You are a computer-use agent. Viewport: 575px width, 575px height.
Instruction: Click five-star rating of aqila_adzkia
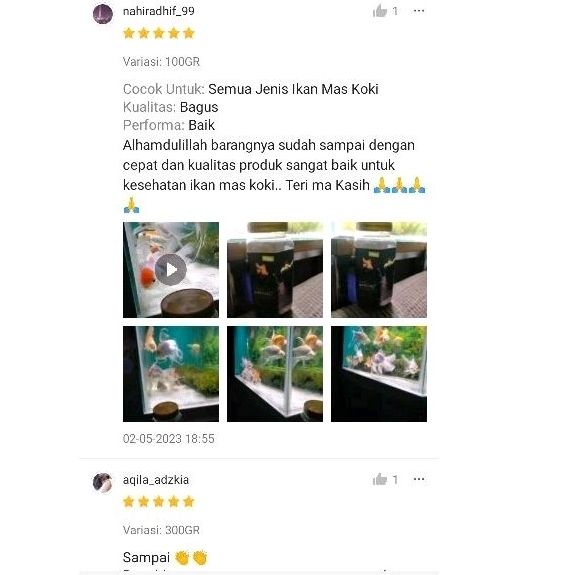coord(159,502)
